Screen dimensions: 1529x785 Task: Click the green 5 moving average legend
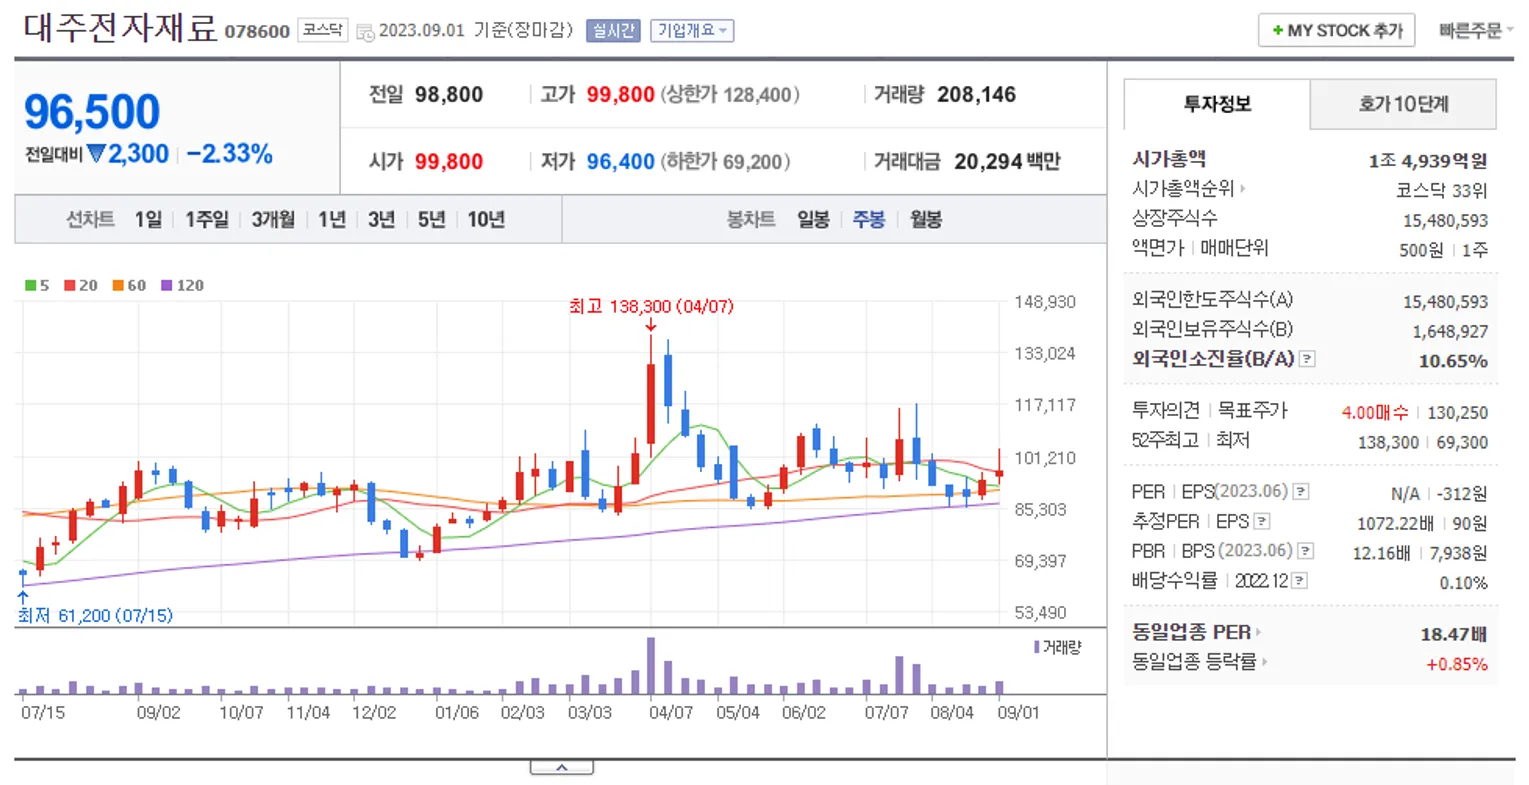tap(37, 285)
